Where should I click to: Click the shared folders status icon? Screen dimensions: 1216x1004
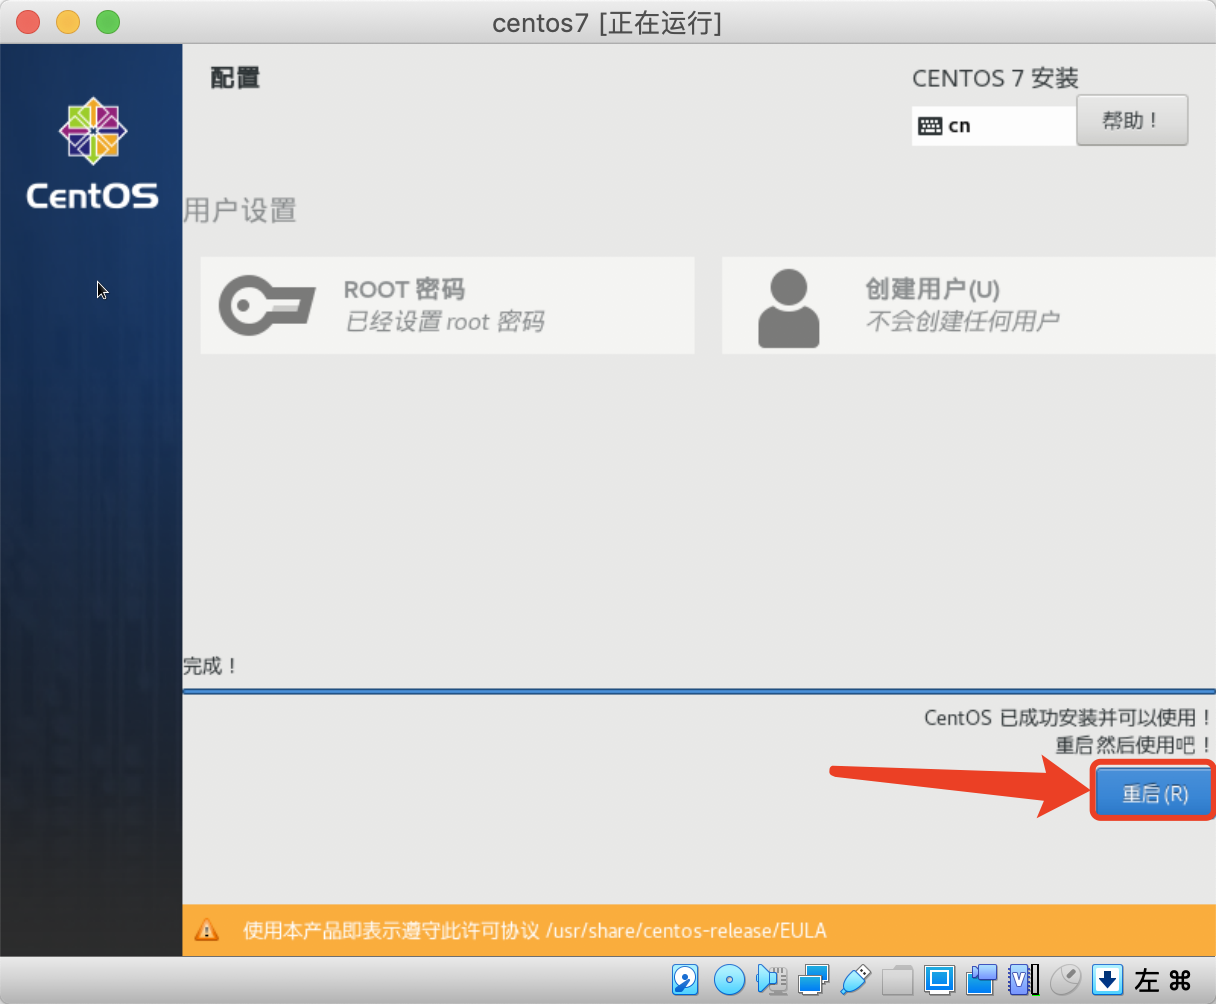tap(898, 979)
